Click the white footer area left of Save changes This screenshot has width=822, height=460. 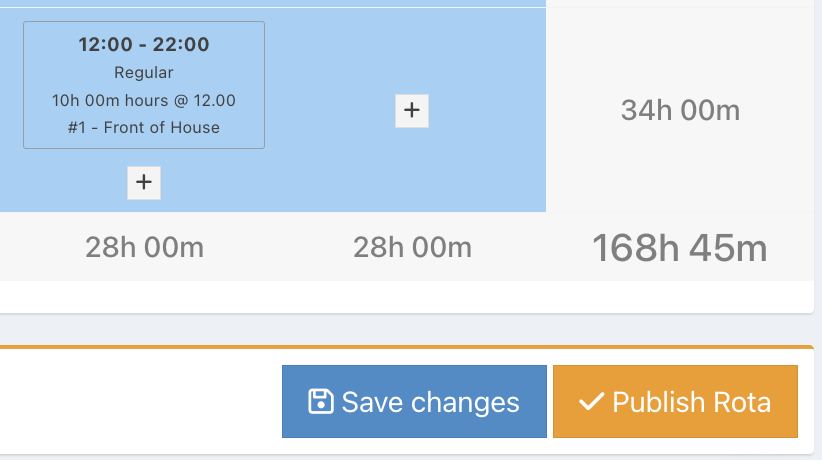140,402
